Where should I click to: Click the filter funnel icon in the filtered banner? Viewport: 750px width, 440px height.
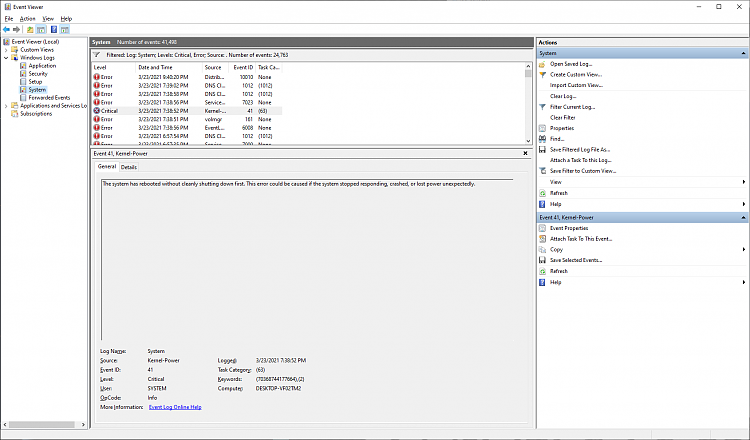(x=96, y=55)
